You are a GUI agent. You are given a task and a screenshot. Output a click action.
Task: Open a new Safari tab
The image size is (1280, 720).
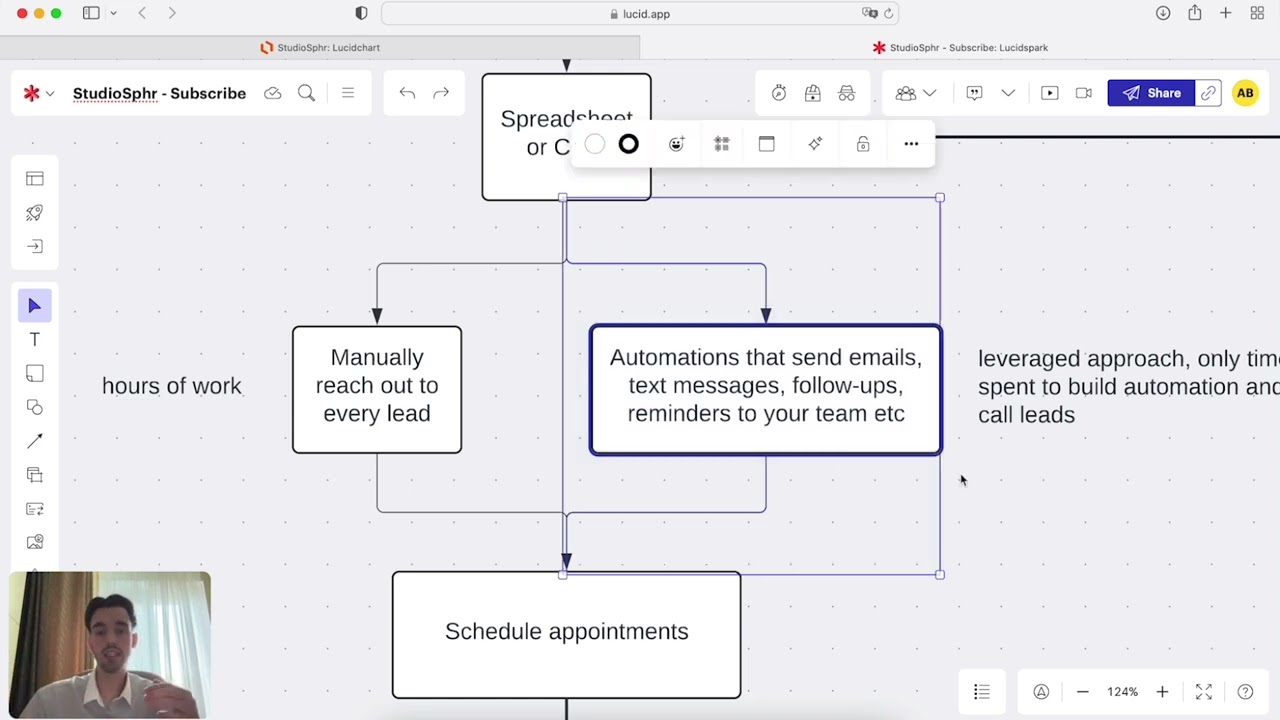[x=1226, y=13]
